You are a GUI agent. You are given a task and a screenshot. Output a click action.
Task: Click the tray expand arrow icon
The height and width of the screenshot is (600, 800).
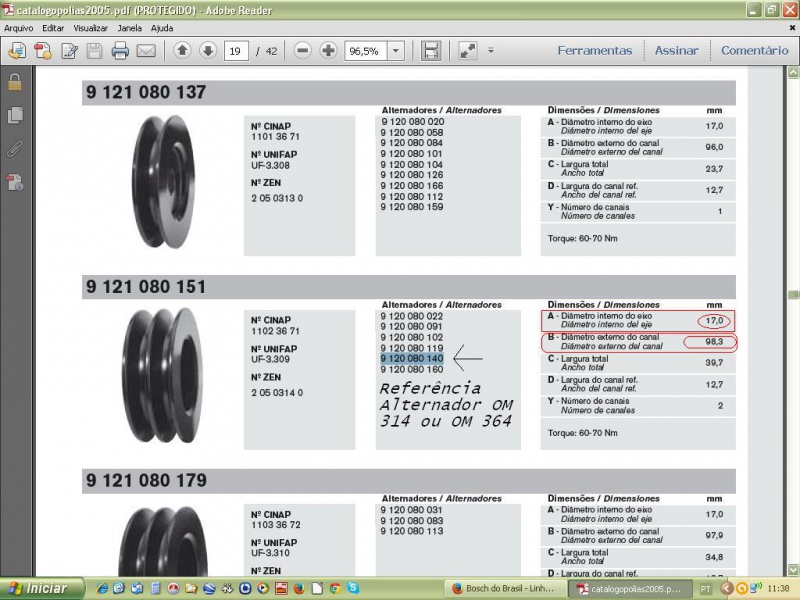(x=727, y=588)
